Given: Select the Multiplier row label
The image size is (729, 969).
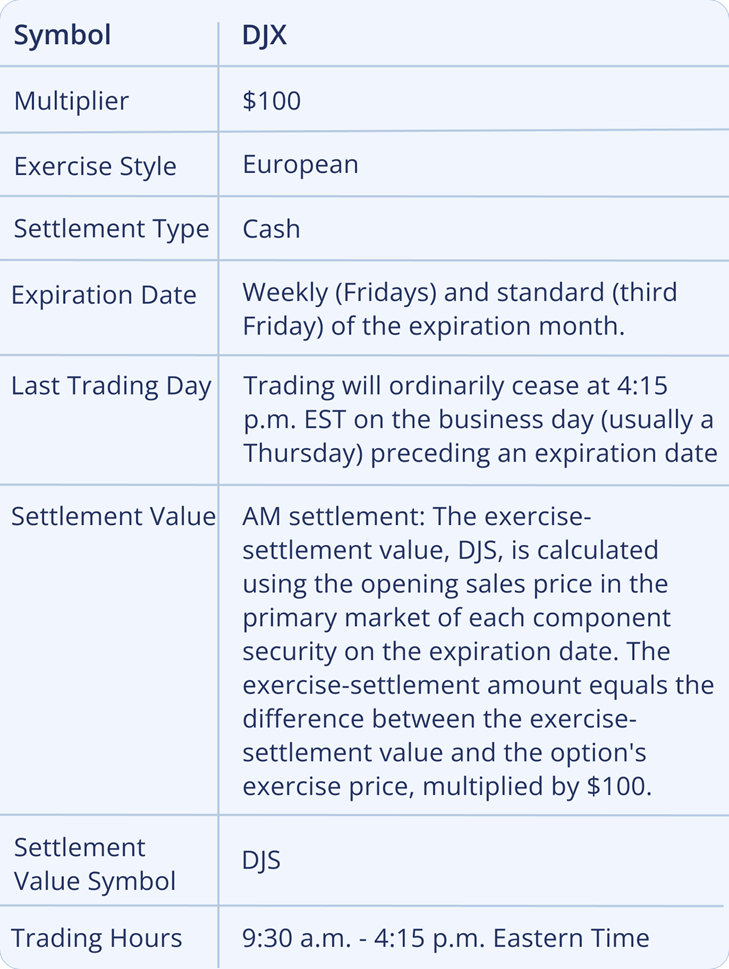Looking at the screenshot, I should point(71,101).
